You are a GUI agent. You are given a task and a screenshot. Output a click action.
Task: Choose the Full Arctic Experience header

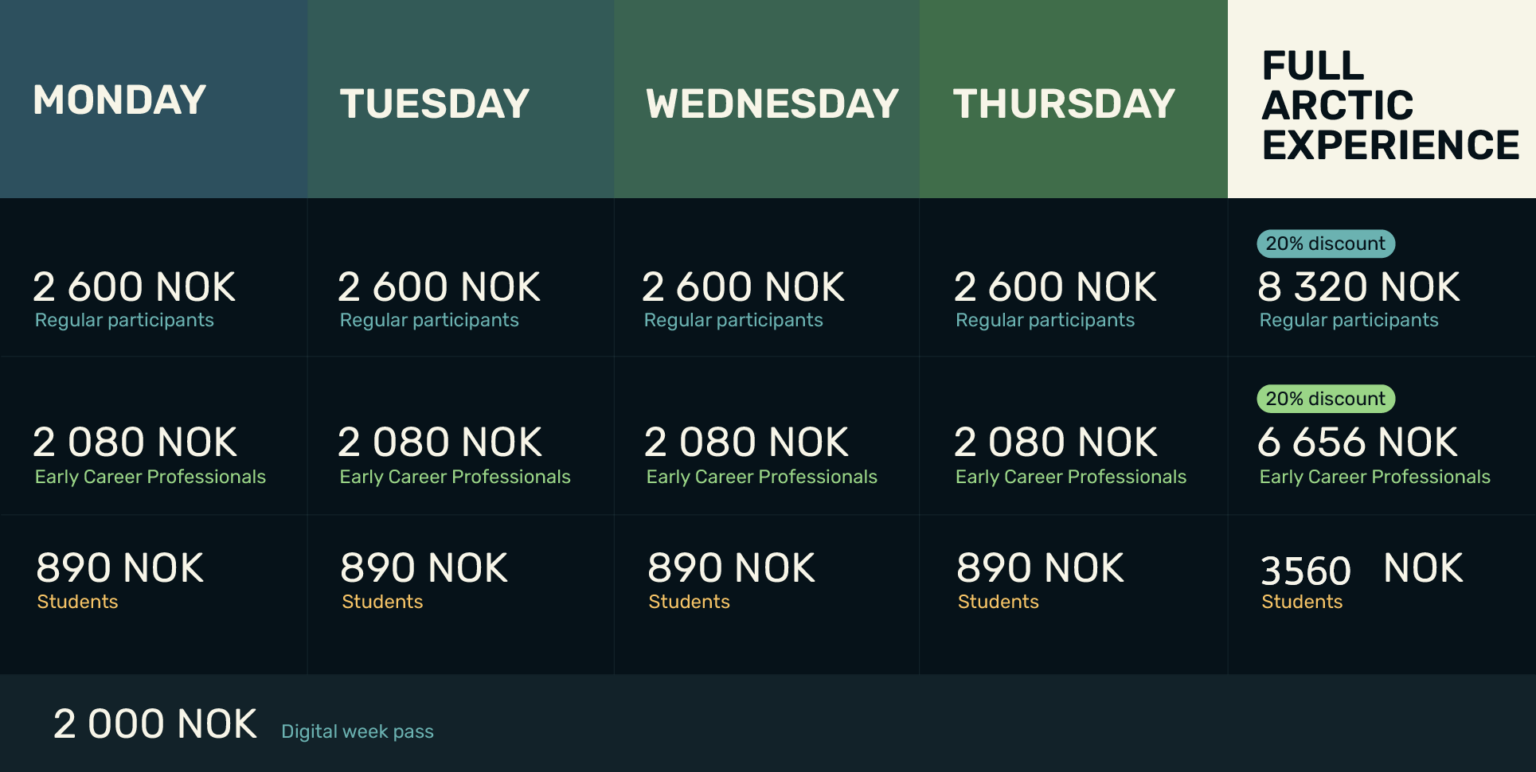(x=1389, y=105)
